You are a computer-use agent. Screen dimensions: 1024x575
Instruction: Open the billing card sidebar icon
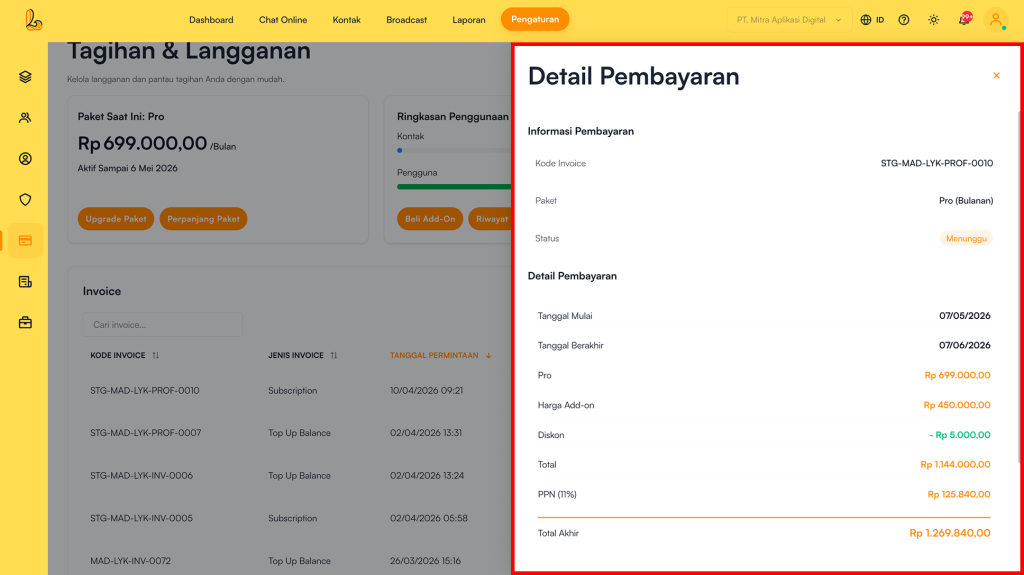25,241
